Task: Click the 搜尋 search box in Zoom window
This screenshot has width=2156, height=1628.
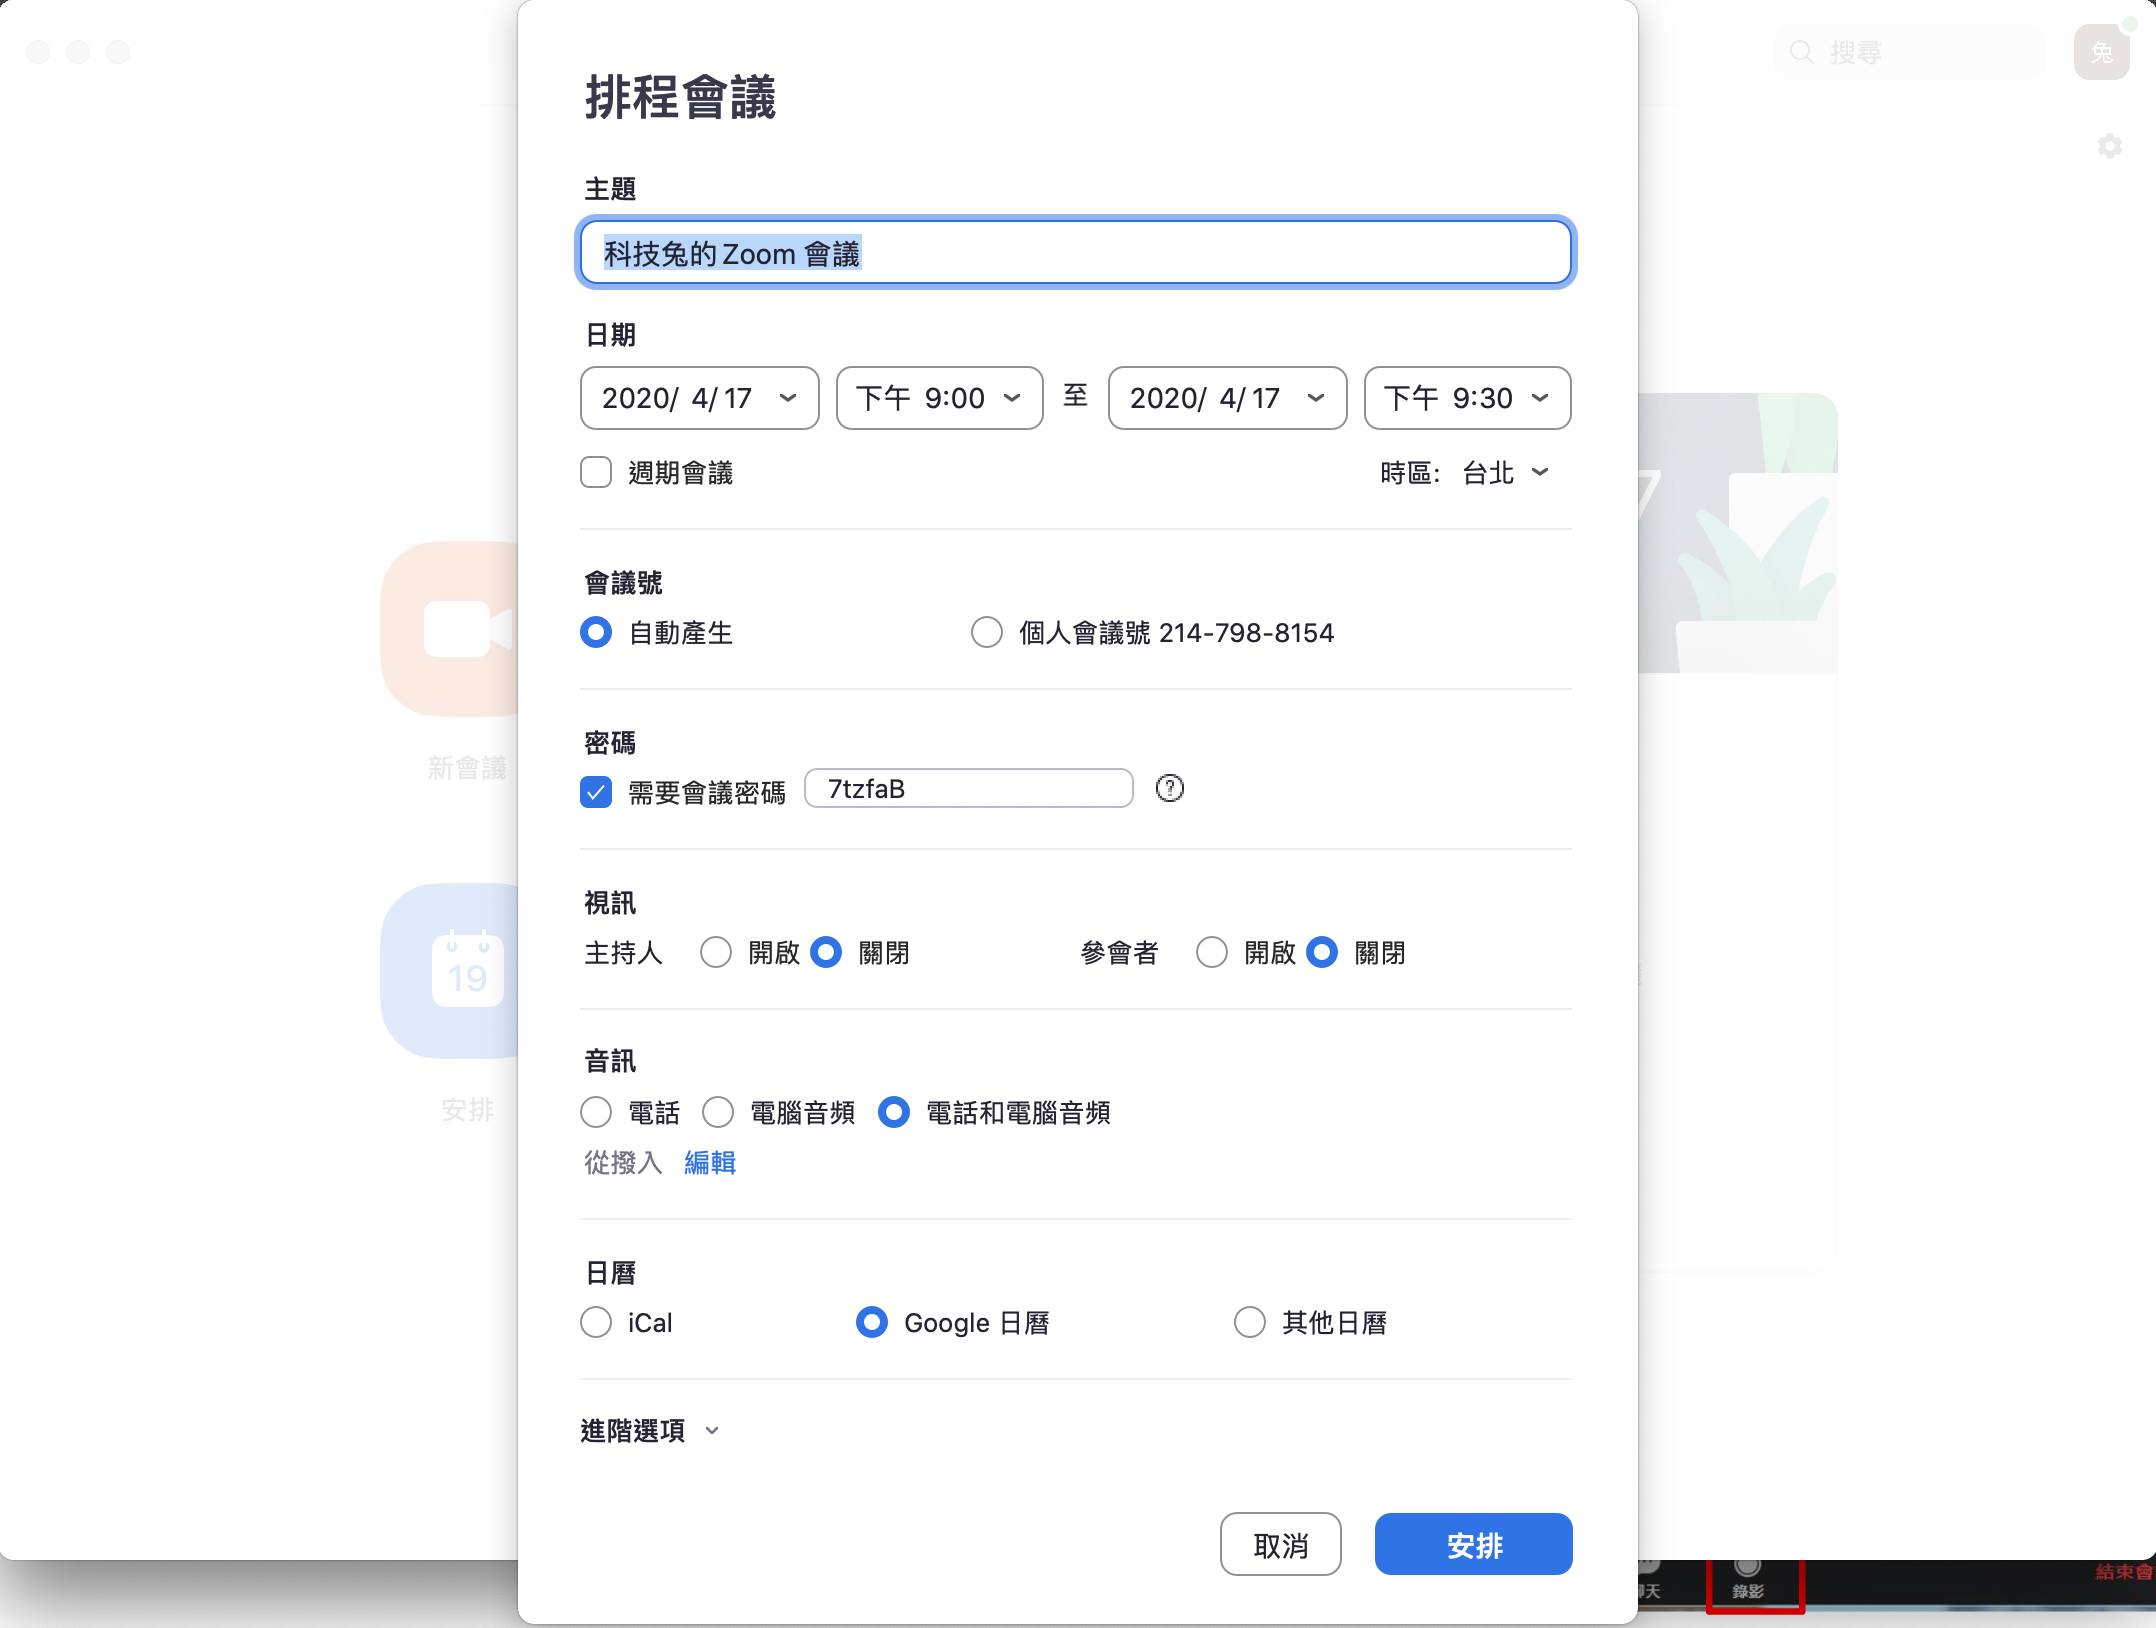Action: 1910,52
